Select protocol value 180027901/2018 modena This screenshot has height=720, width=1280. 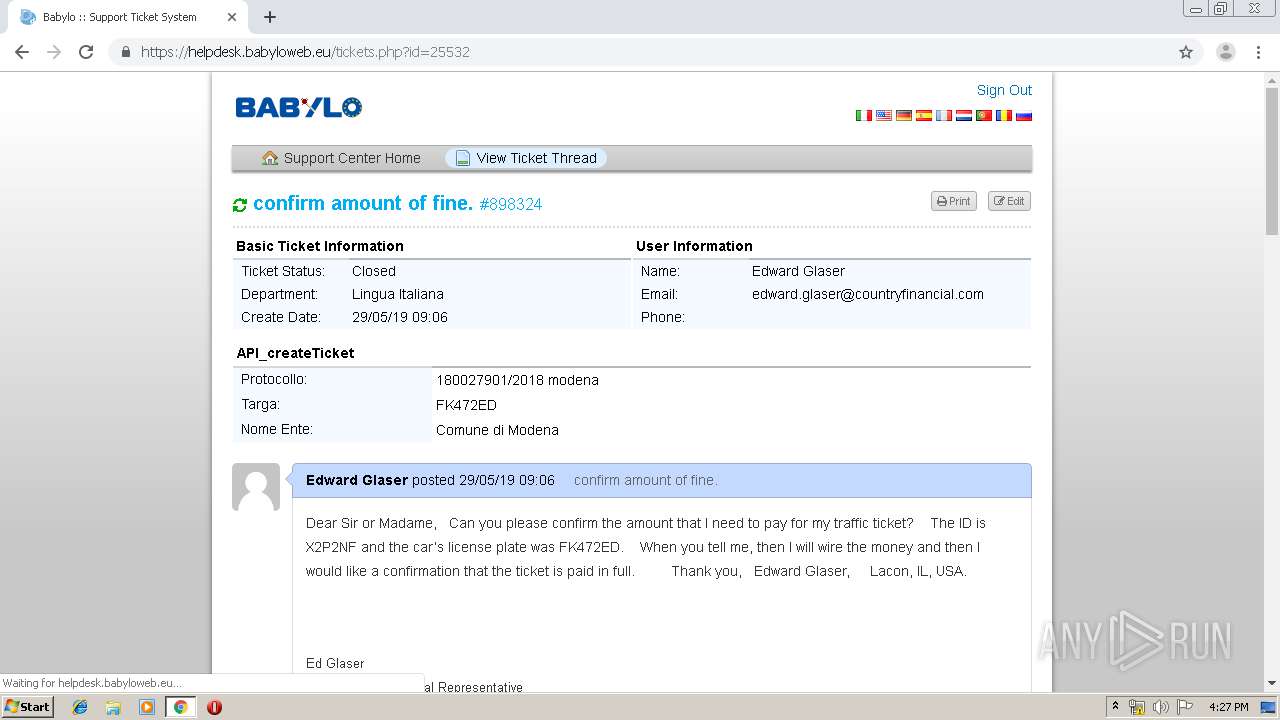coord(517,380)
